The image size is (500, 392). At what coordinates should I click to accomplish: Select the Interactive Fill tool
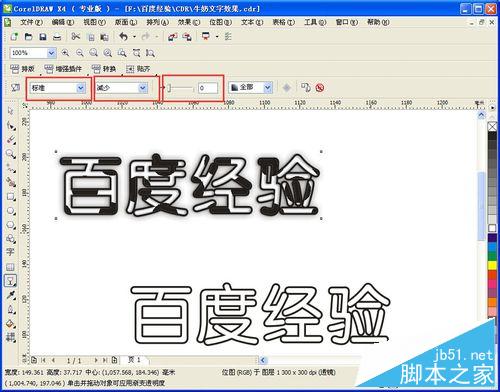point(10,338)
